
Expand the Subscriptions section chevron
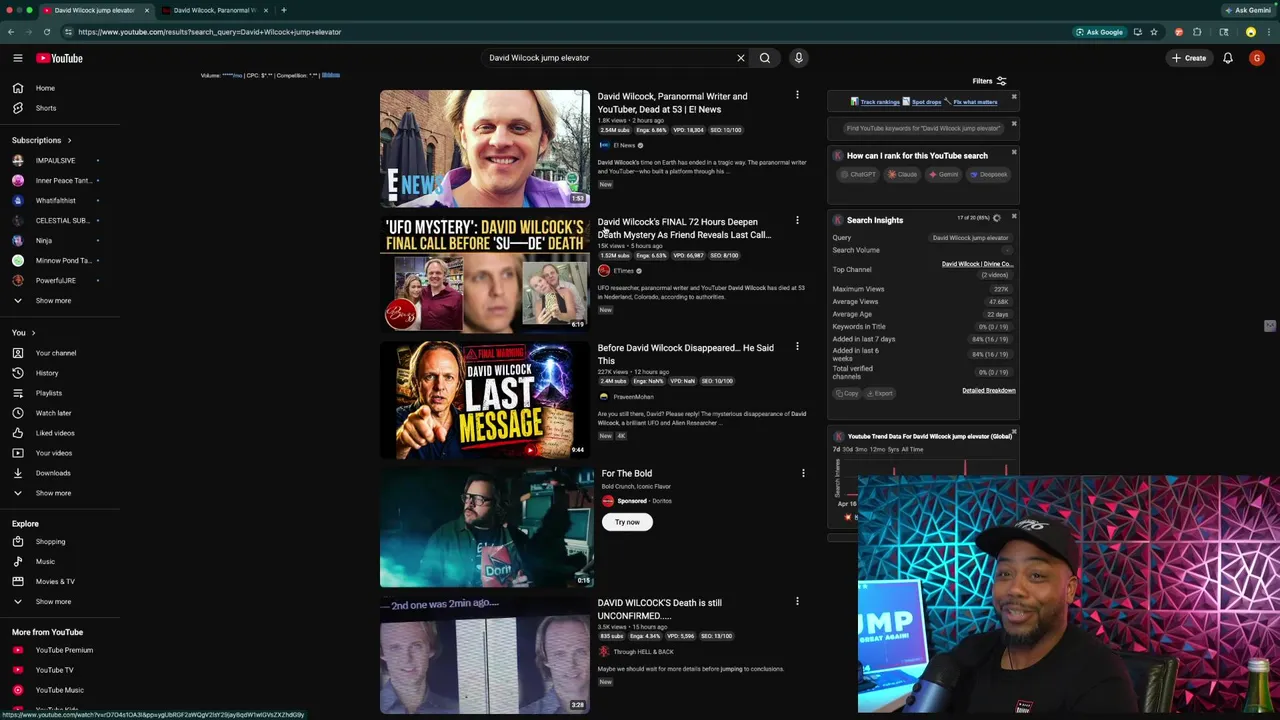point(69,140)
